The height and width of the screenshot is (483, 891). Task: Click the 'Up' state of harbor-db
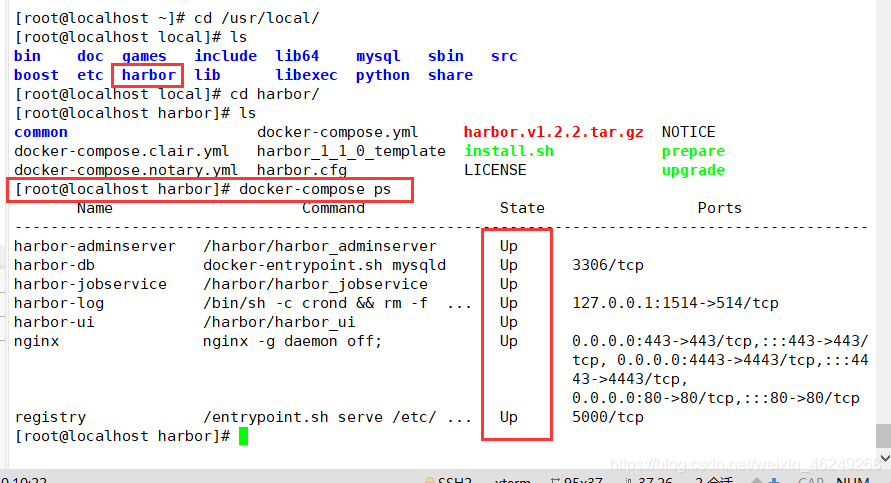509,265
